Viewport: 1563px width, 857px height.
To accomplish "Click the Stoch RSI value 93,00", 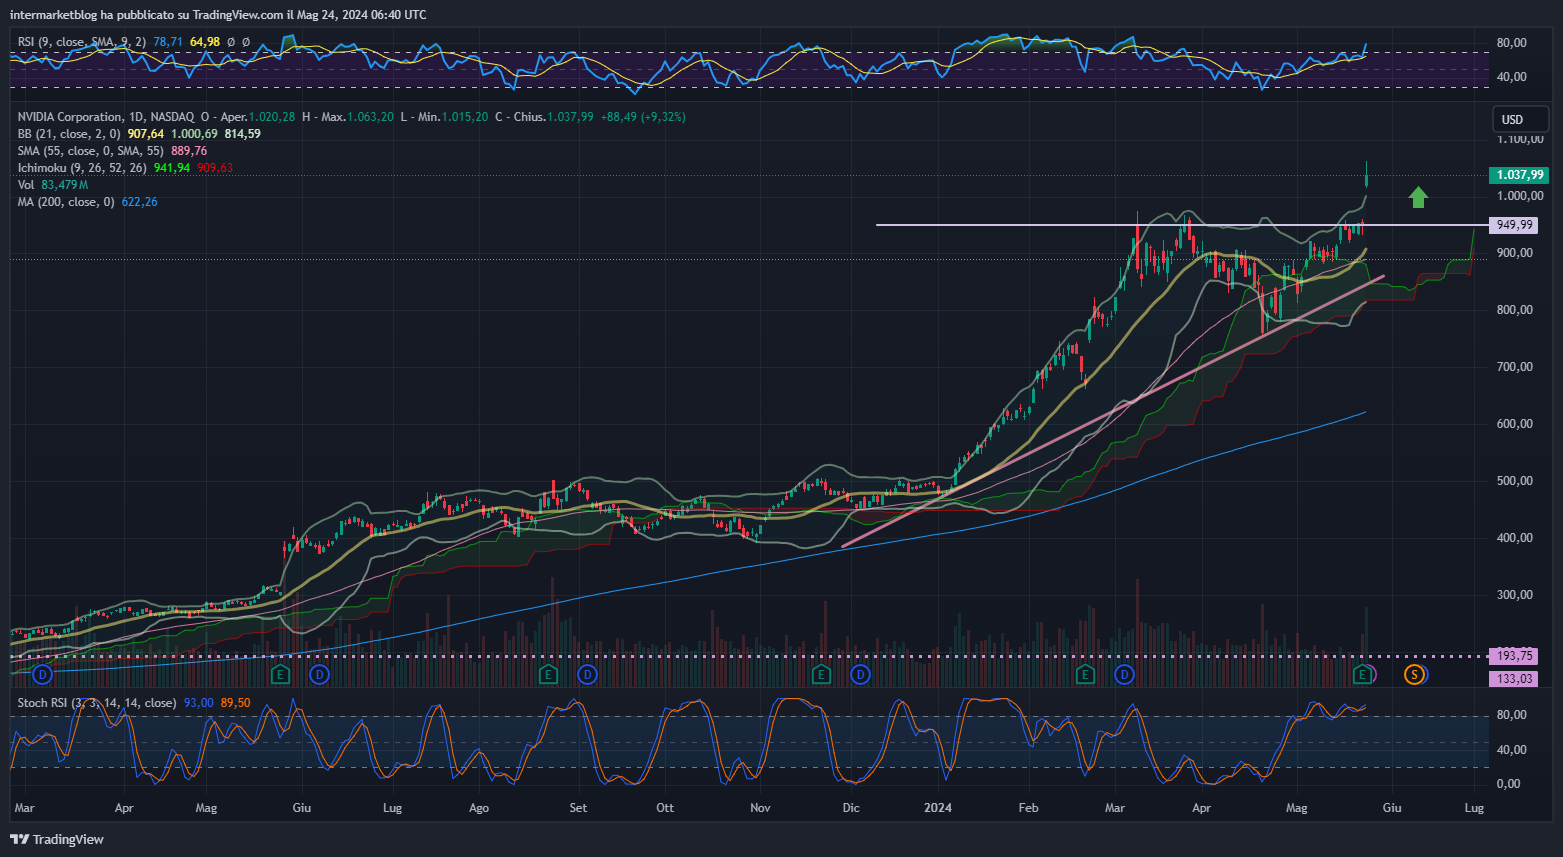I will coord(199,703).
